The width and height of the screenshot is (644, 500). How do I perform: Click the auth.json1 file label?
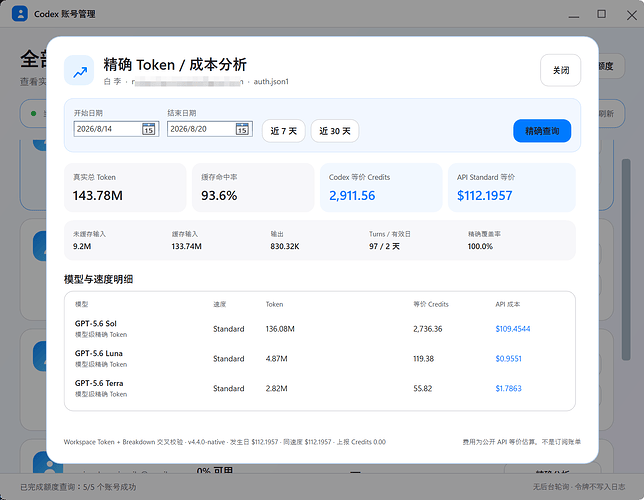[x=271, y=82]
